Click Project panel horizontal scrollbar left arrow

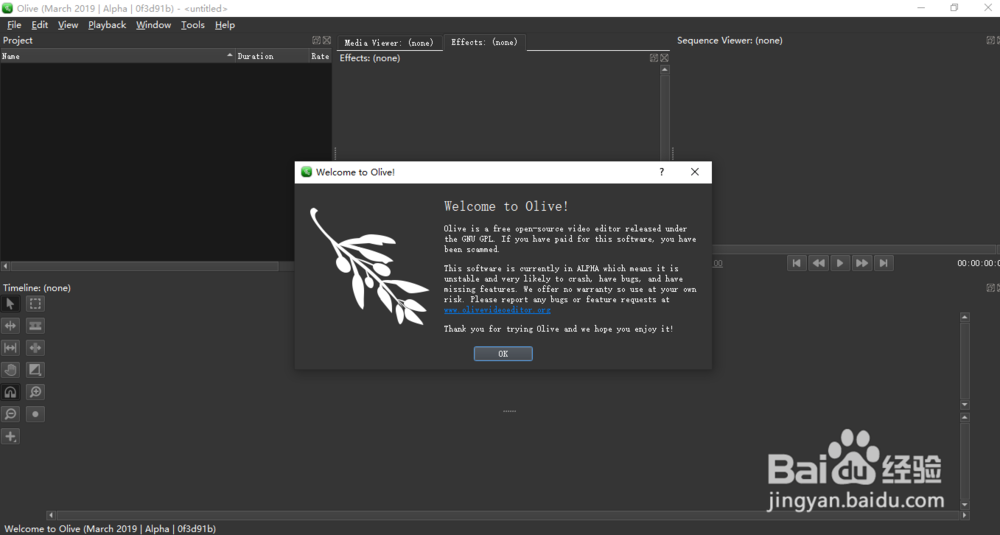6,266
